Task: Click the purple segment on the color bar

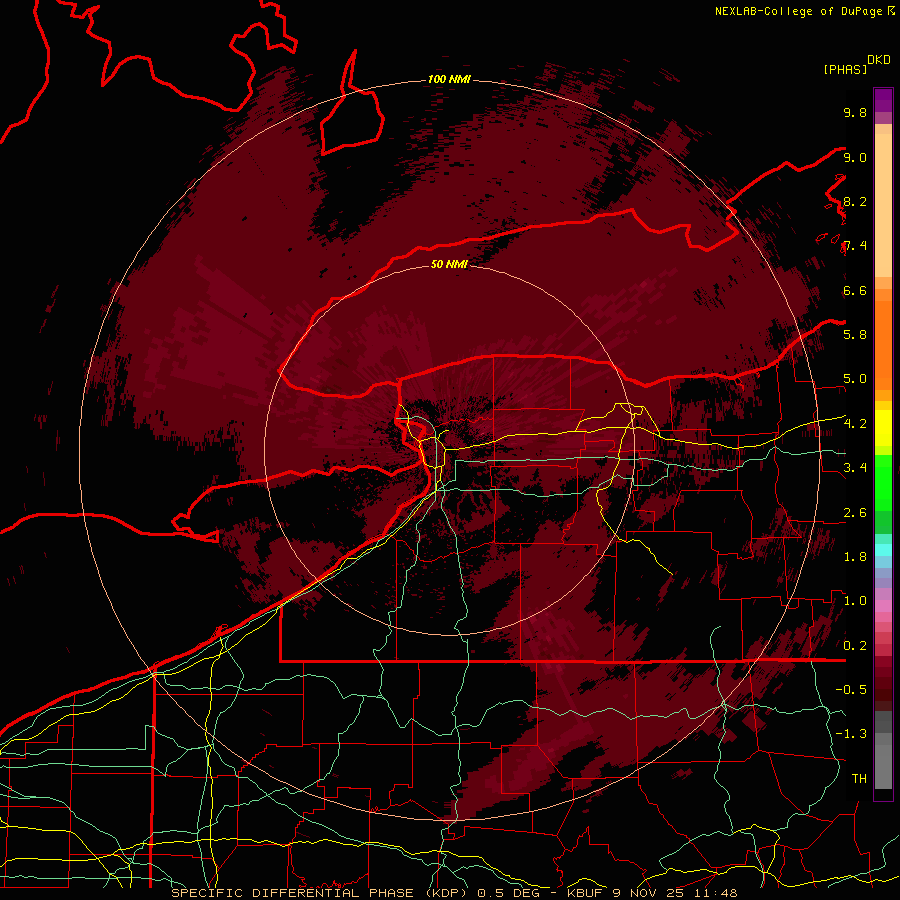Action: [x=883, y=100]
